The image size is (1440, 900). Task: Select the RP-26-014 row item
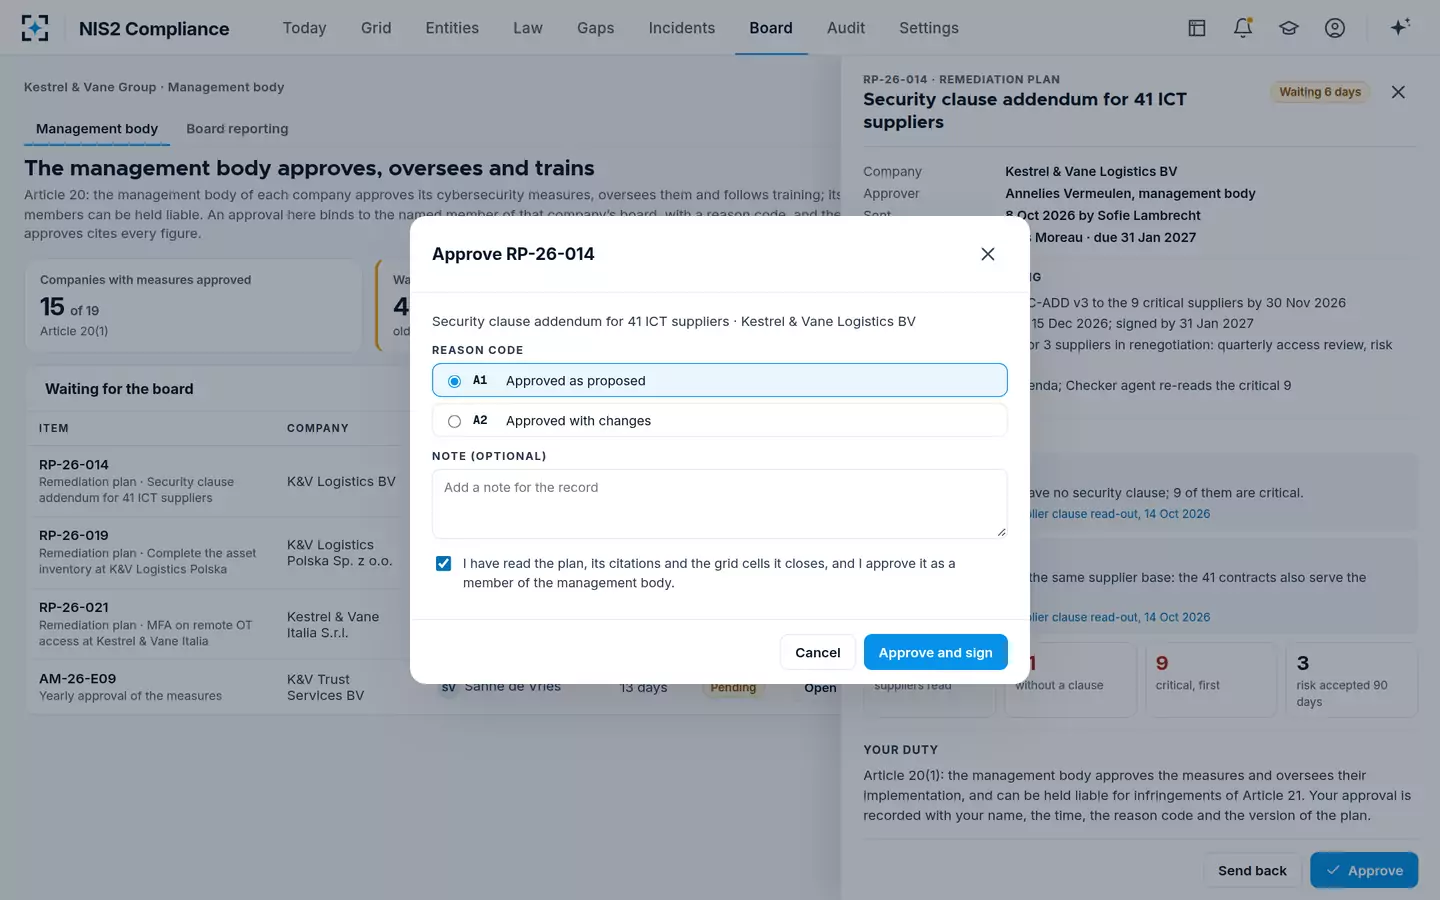coord(74,465)
